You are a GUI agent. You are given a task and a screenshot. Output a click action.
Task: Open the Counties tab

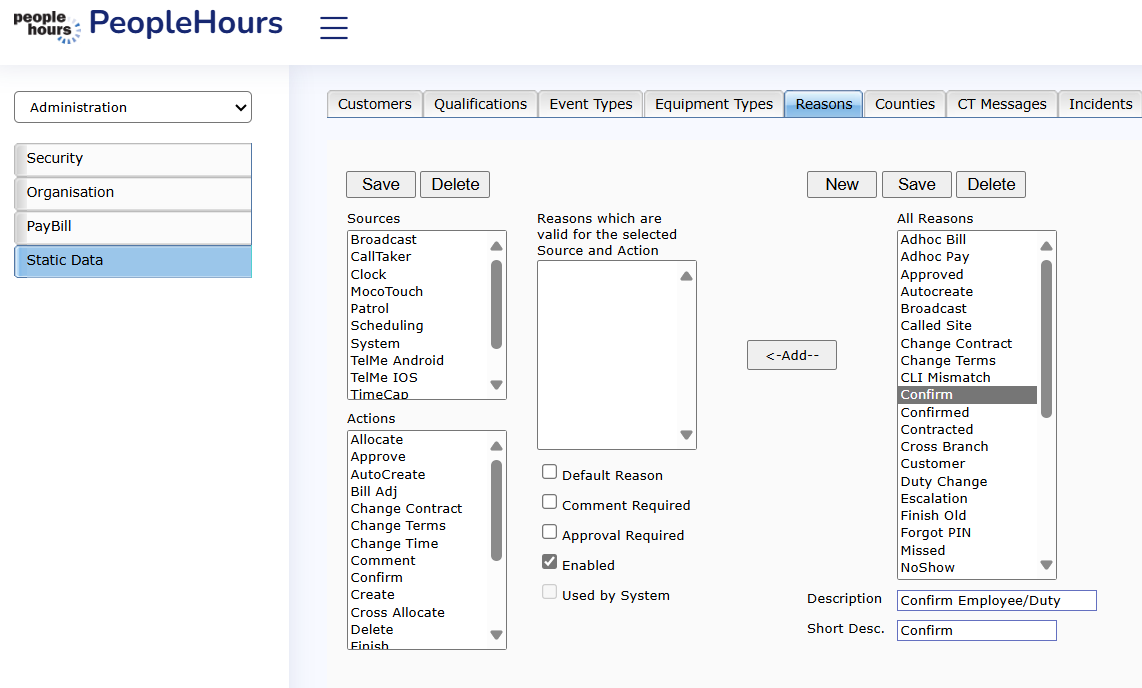pyautogui.click(x=904, y=104)
